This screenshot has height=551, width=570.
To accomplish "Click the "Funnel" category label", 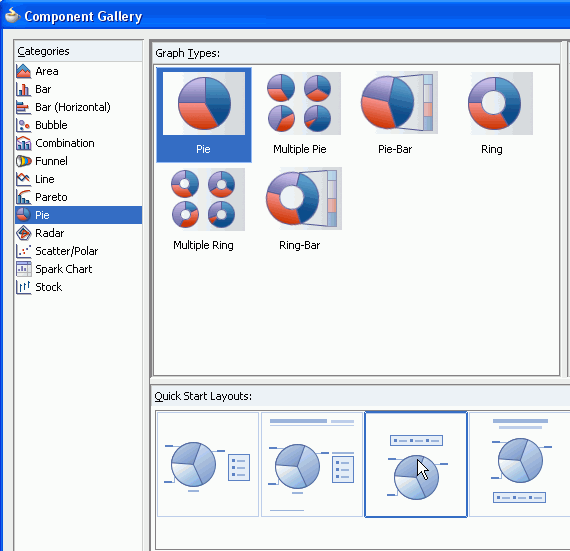I will tap(51, 161).
